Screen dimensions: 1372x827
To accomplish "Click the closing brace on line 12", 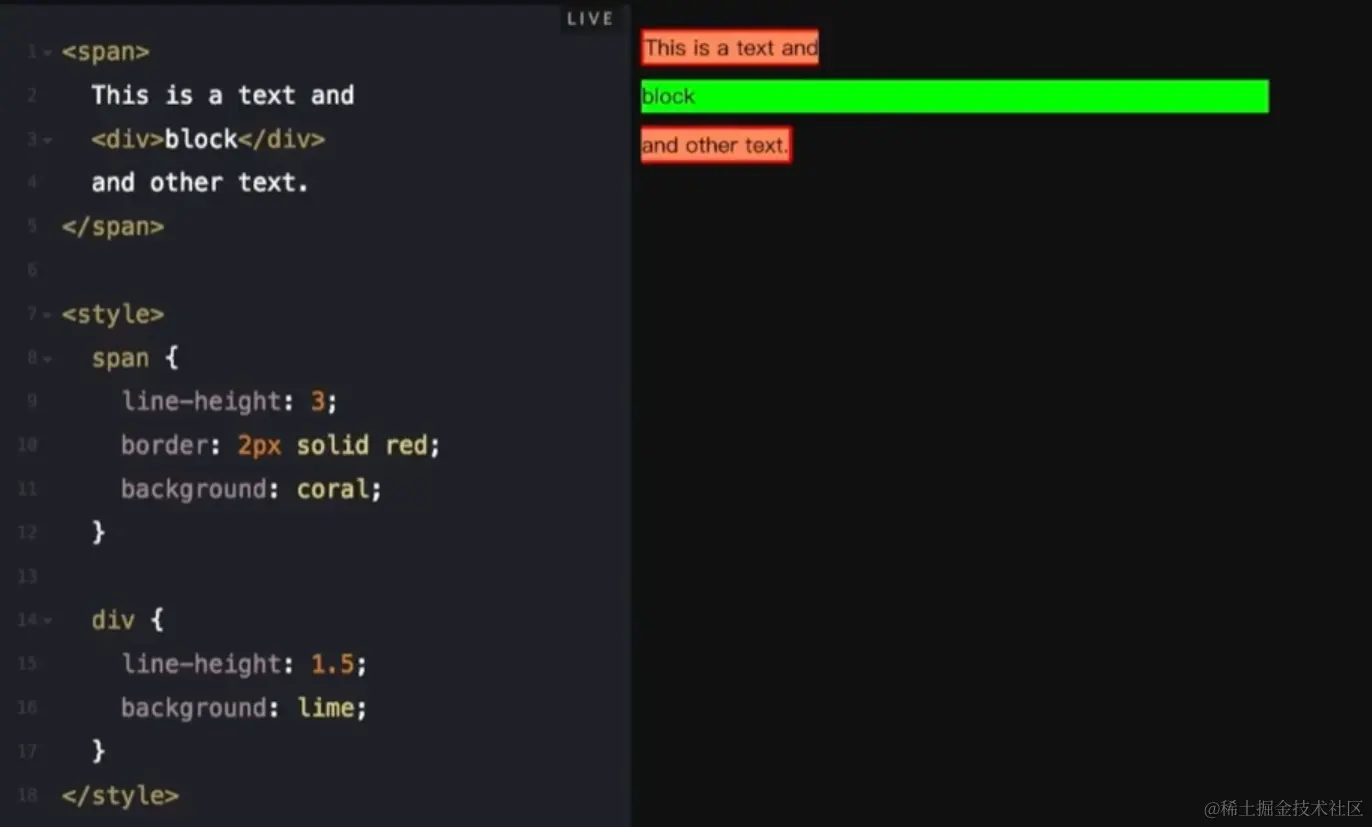I will coord(98,533).
